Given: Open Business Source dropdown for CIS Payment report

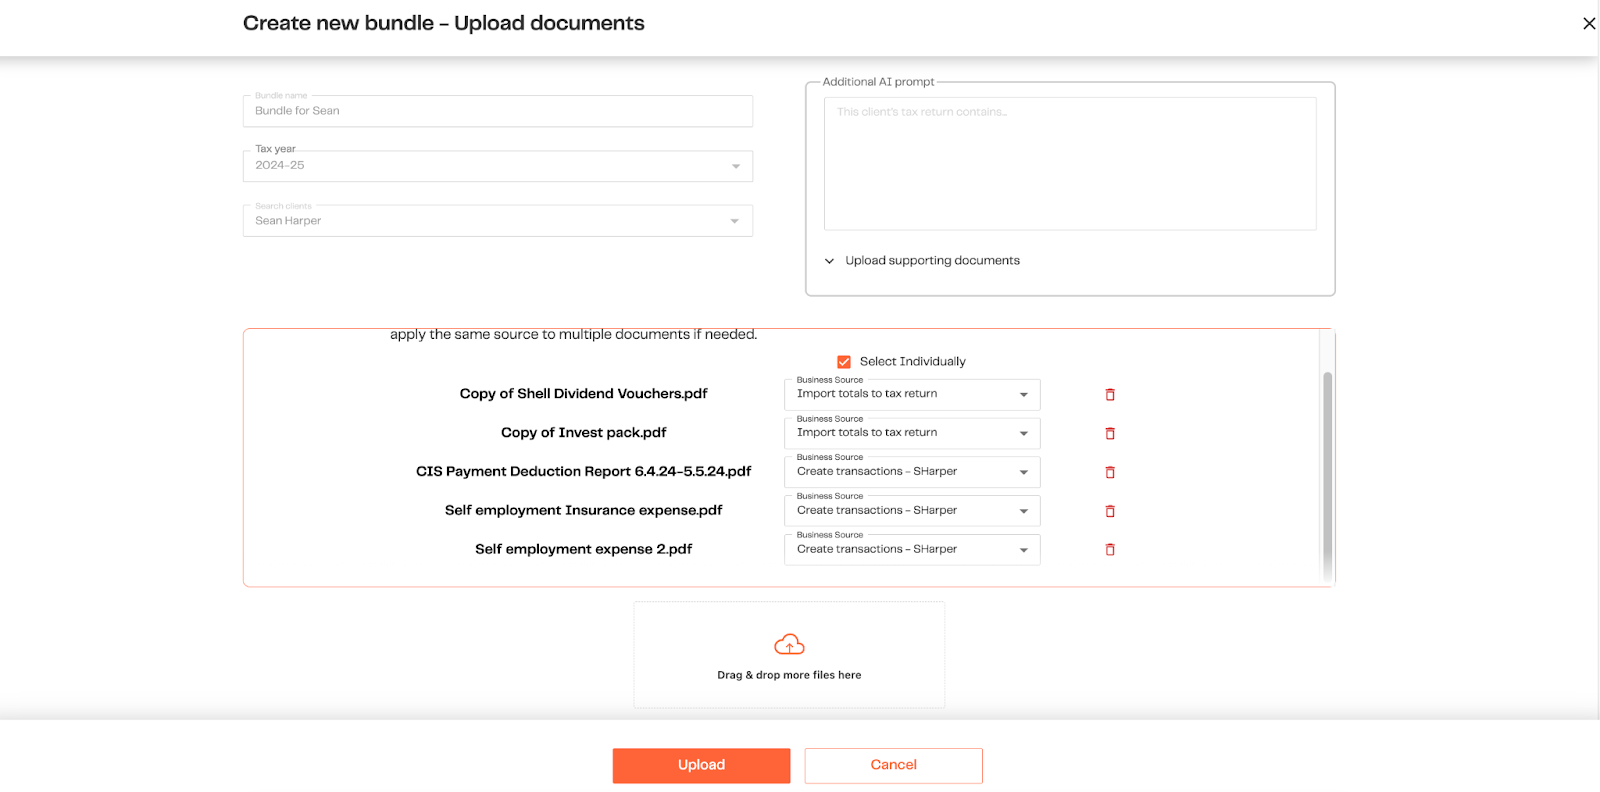Looking at the screenshot, I should (x=912, y=472).
